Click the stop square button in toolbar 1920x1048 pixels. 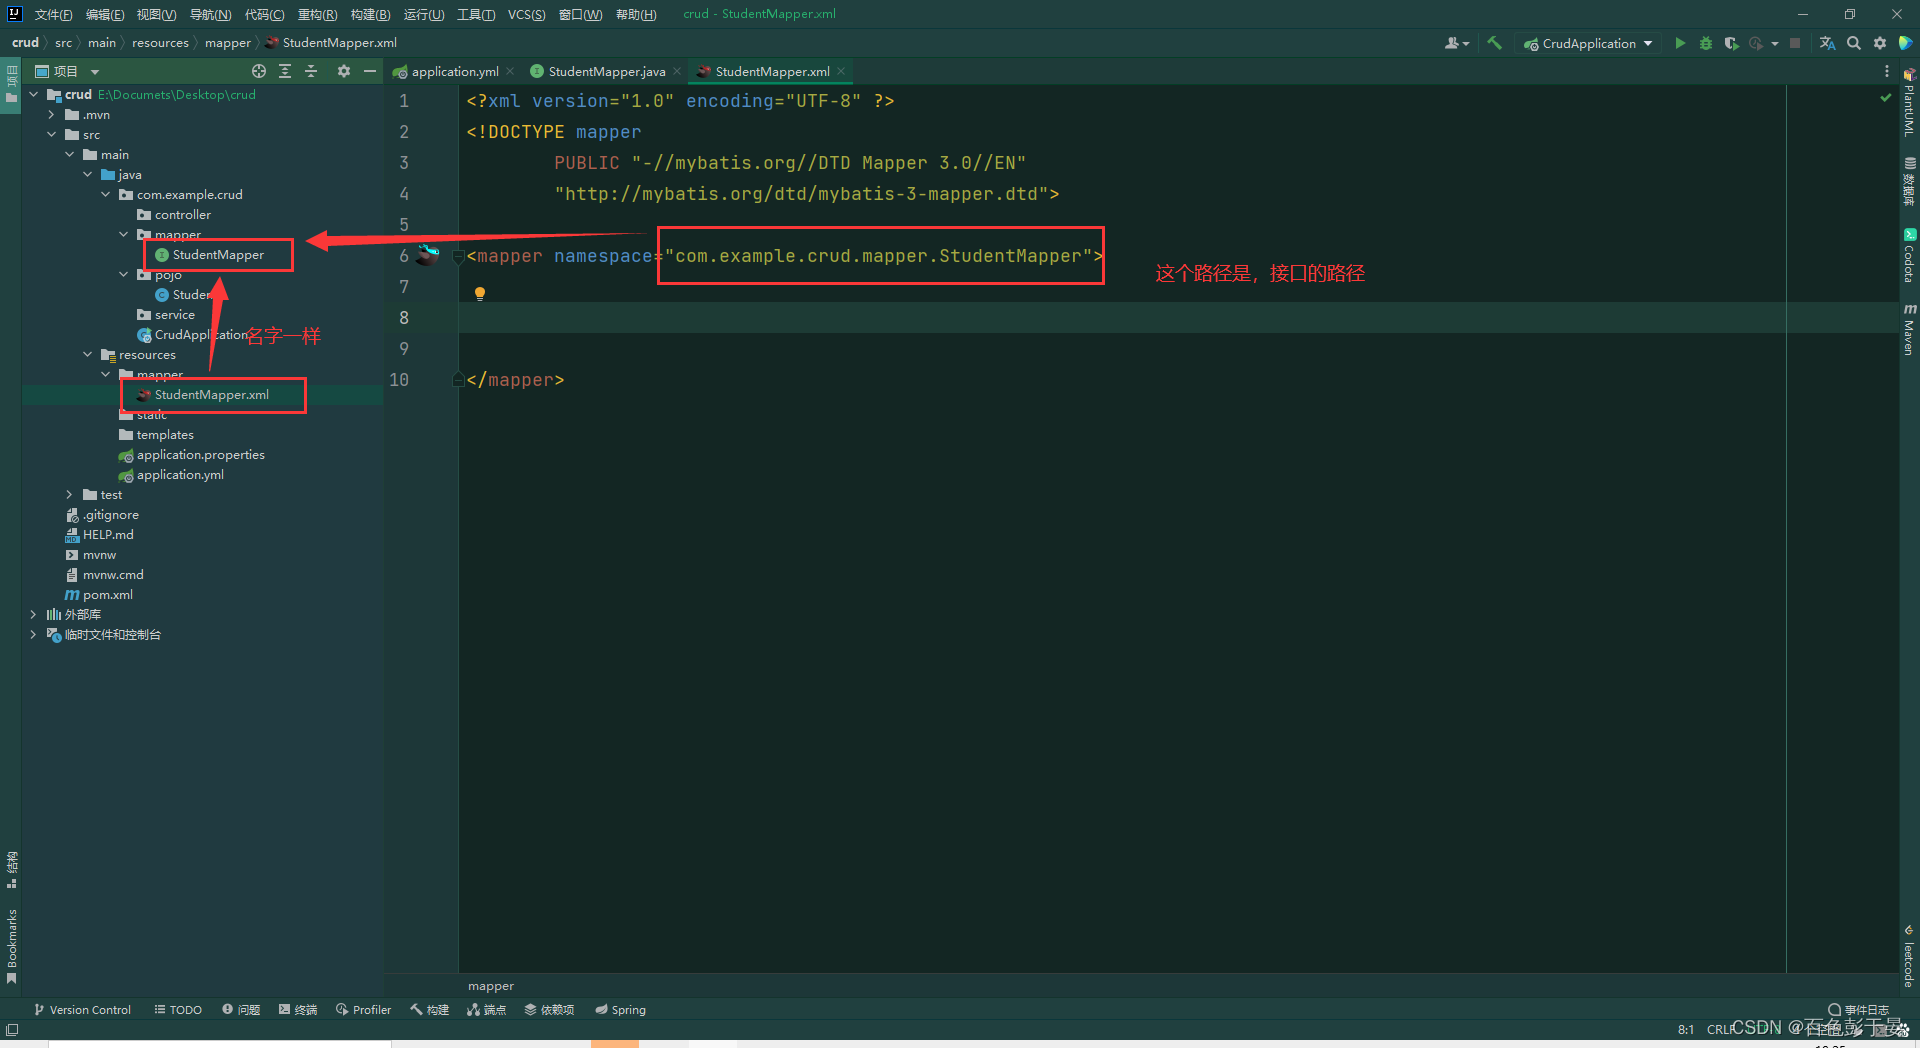1795,43
